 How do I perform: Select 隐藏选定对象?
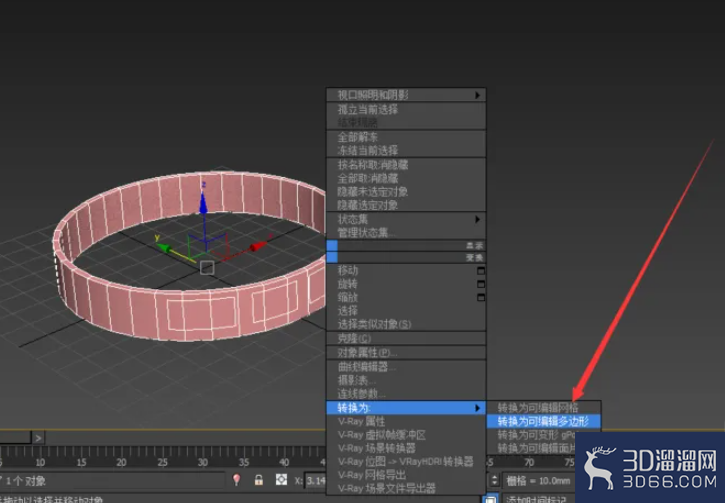click(x=368, y=205)
